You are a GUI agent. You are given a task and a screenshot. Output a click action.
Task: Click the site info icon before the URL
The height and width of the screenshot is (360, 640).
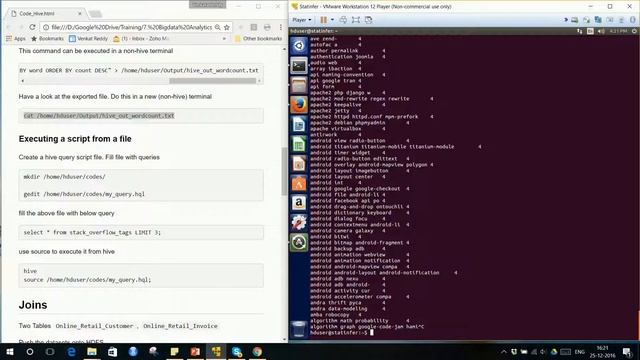pos(46,27)
